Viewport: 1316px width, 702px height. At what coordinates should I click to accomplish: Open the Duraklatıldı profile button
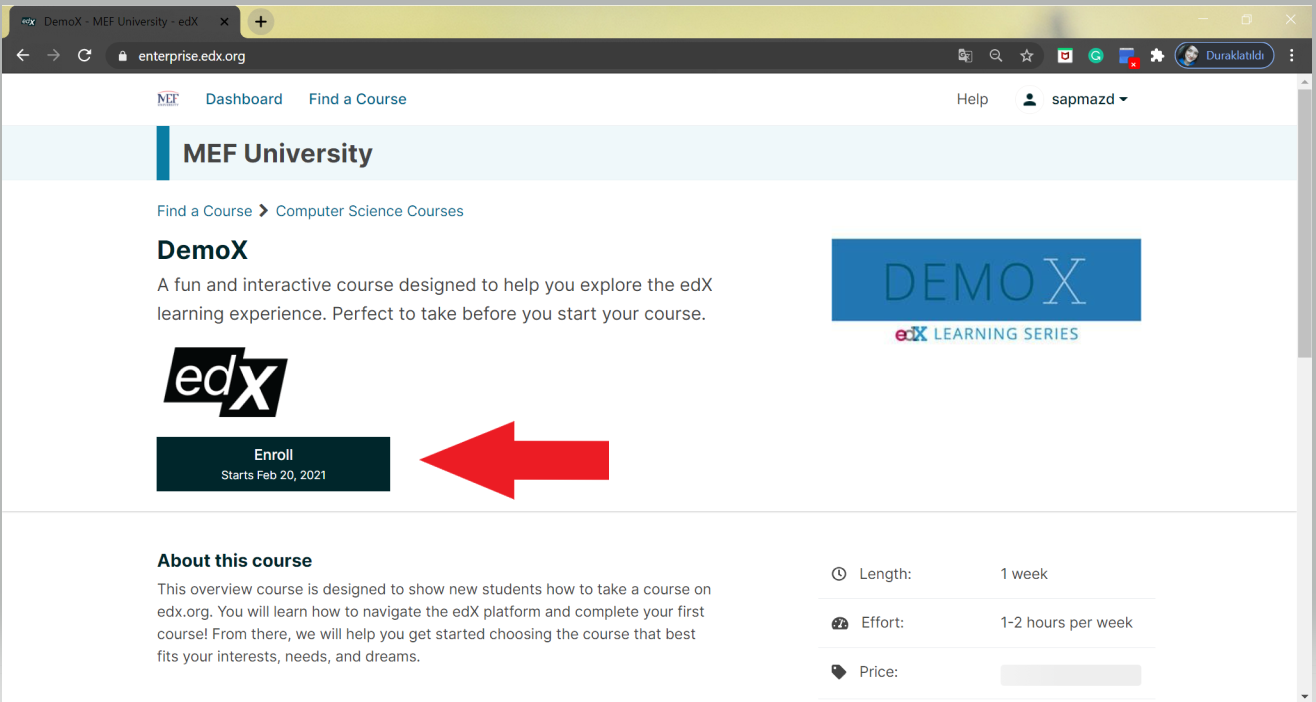coord(1224,56)
